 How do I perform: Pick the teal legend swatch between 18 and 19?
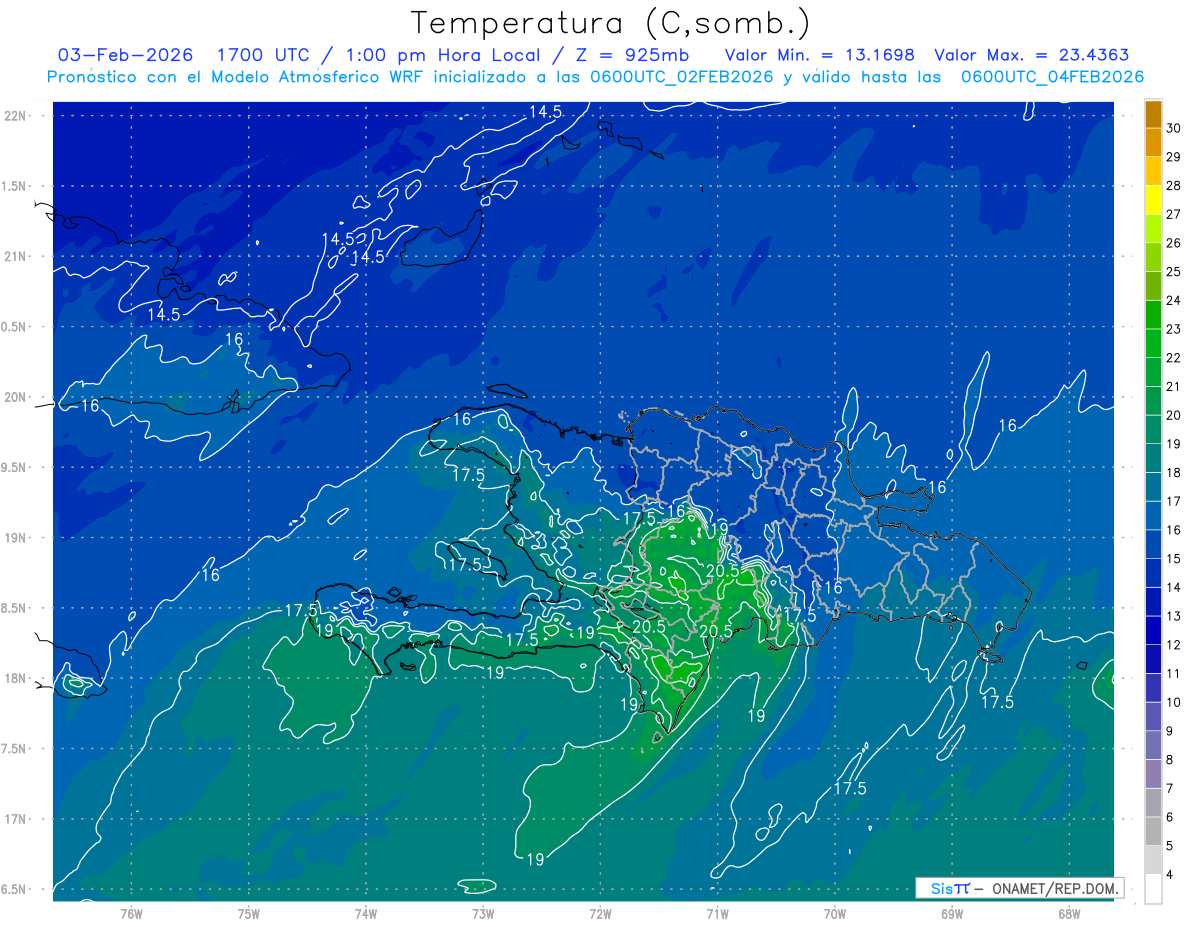coord(1153,458)
